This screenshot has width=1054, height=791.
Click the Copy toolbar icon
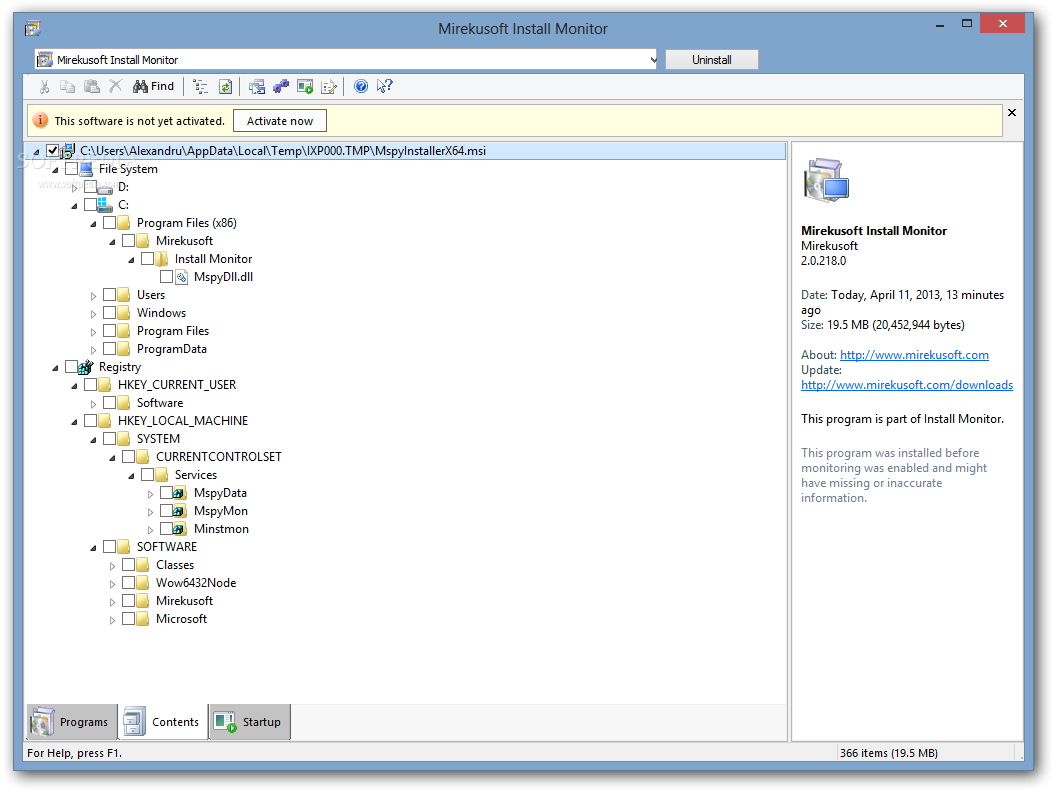[67, 87]
